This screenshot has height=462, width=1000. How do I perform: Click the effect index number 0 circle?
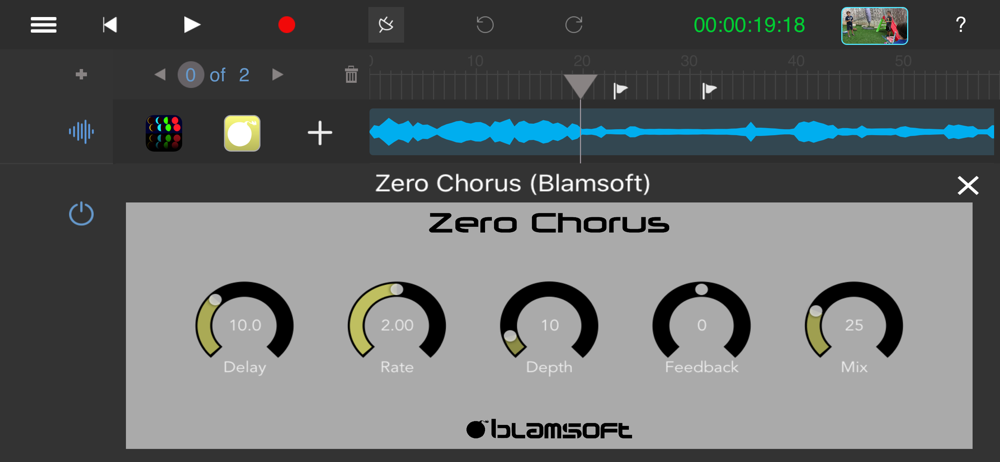click(x=190, y=75)
